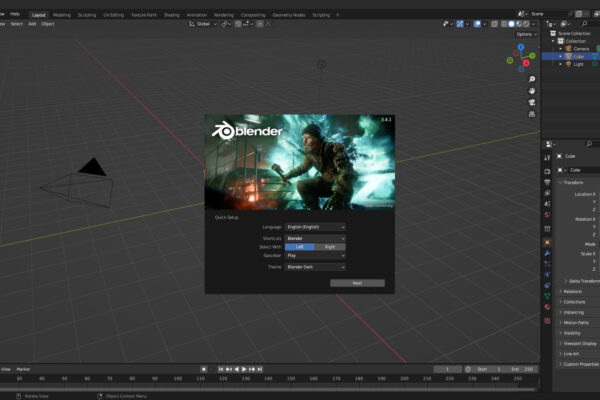Expand the Motion Paths panel
The image size is (600, 400).
[578, 323]
